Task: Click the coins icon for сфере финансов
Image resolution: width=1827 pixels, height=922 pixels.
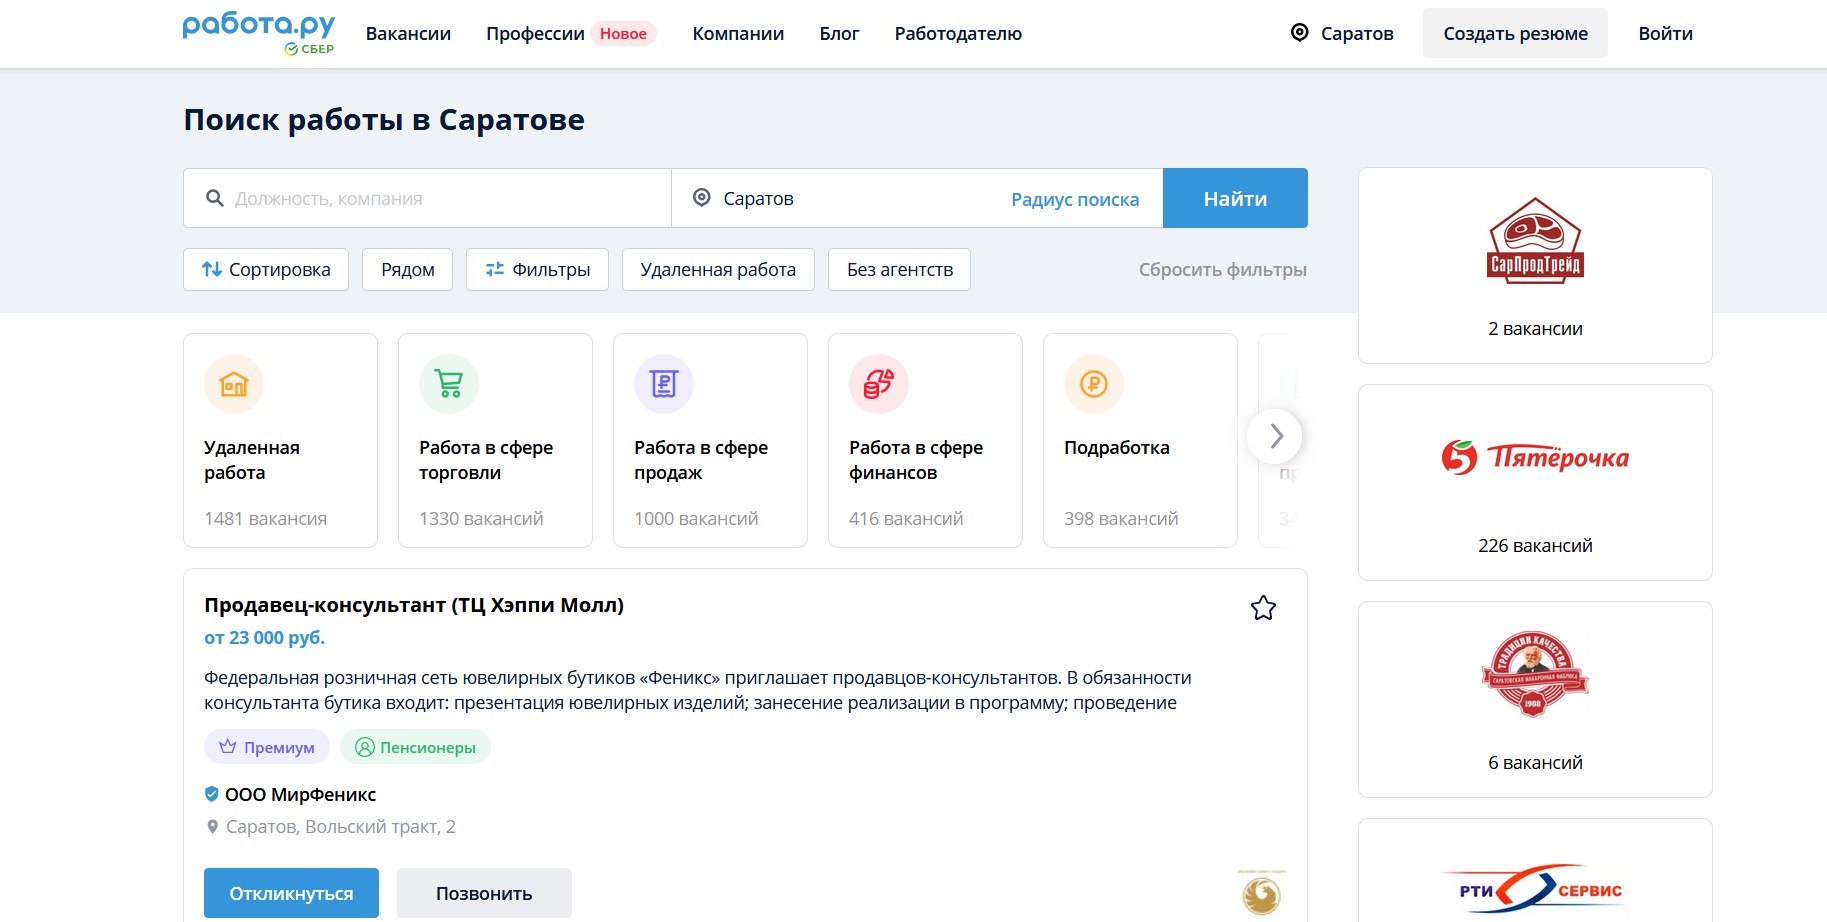Action: point(879,384)
